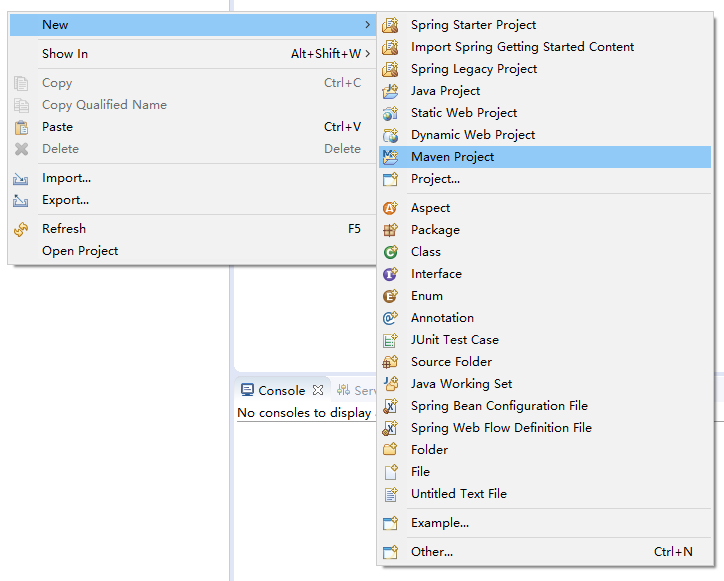Click the Import icon in context menu
Screen dimensions: 724x581
pos(21,179)
